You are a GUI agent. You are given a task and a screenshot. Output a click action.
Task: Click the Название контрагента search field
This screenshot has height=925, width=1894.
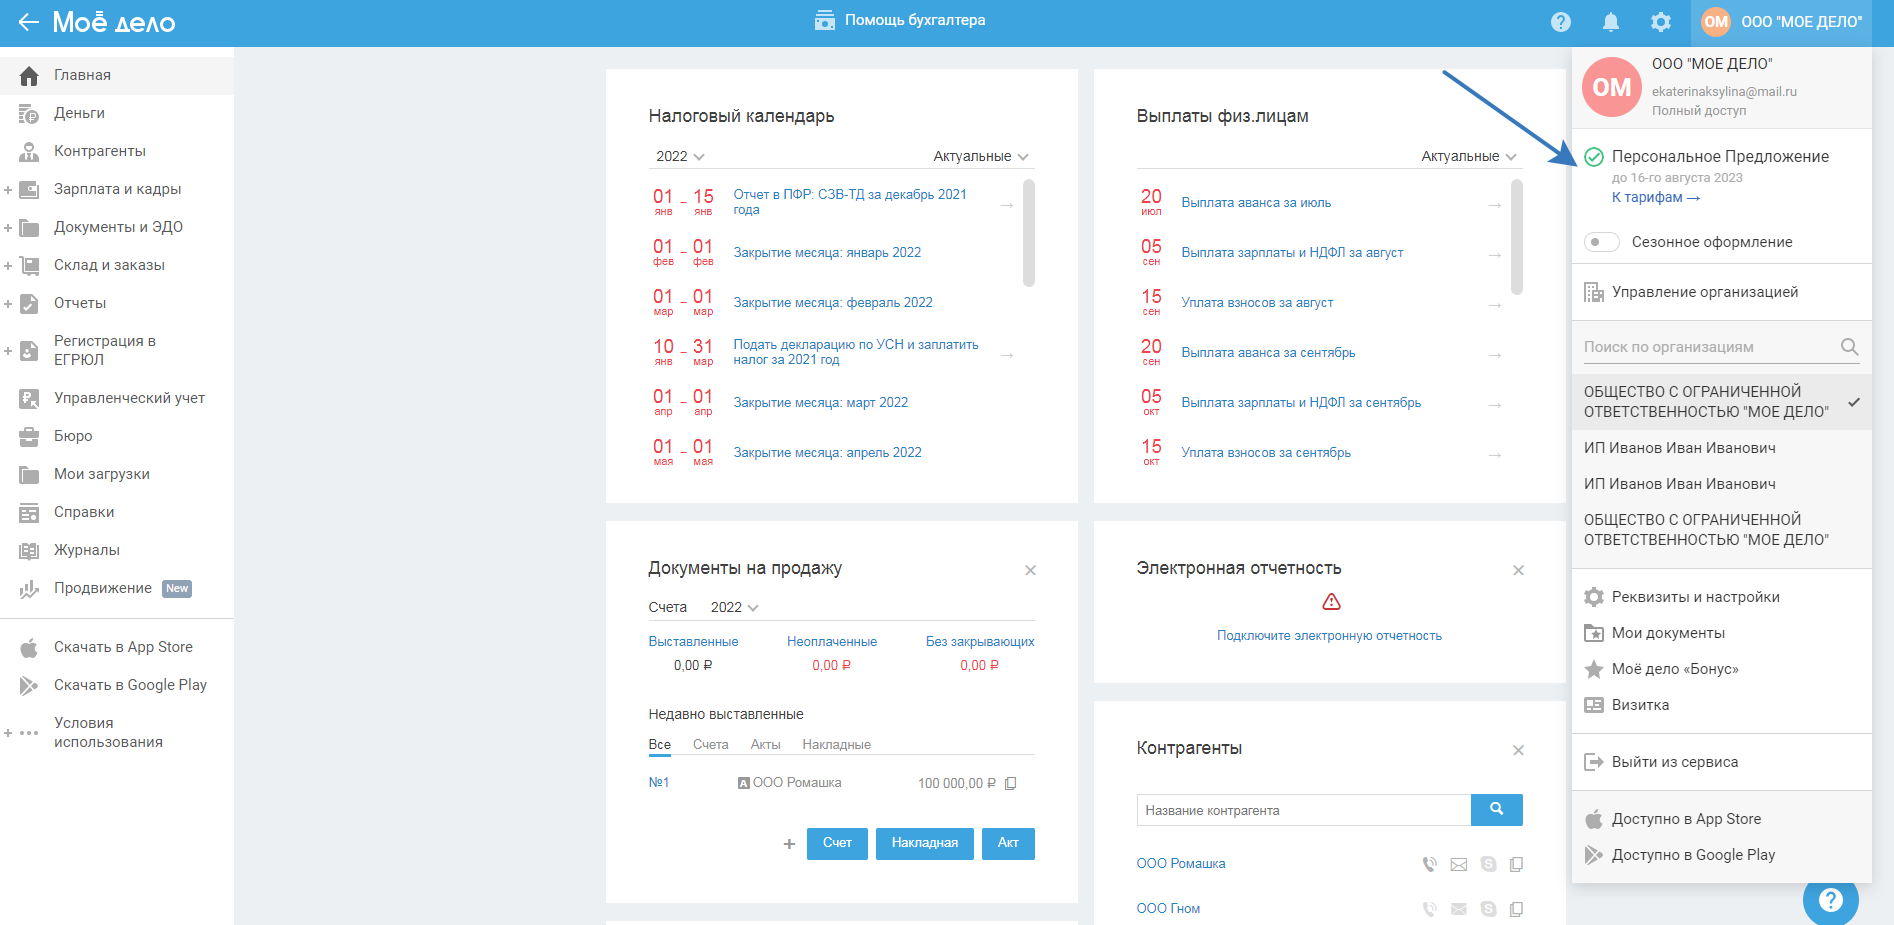pyautogui.click(x=1304, y=810)
